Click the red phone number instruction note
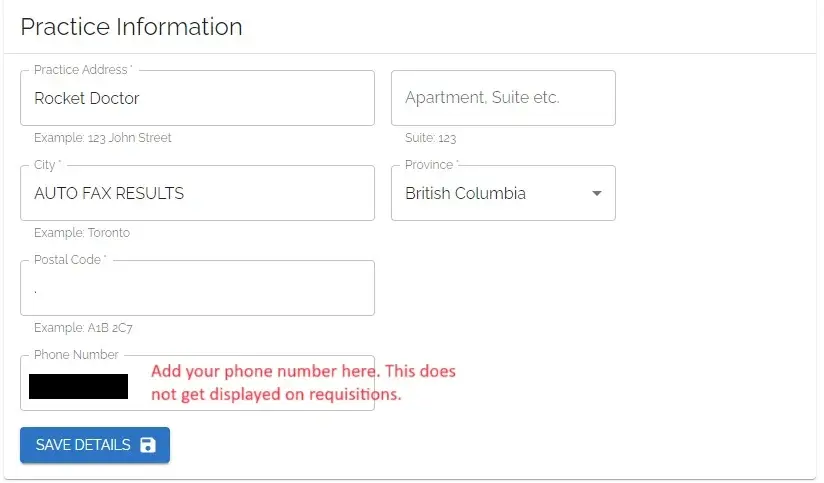This screenshot has width=824, height=483. (303, 382)
